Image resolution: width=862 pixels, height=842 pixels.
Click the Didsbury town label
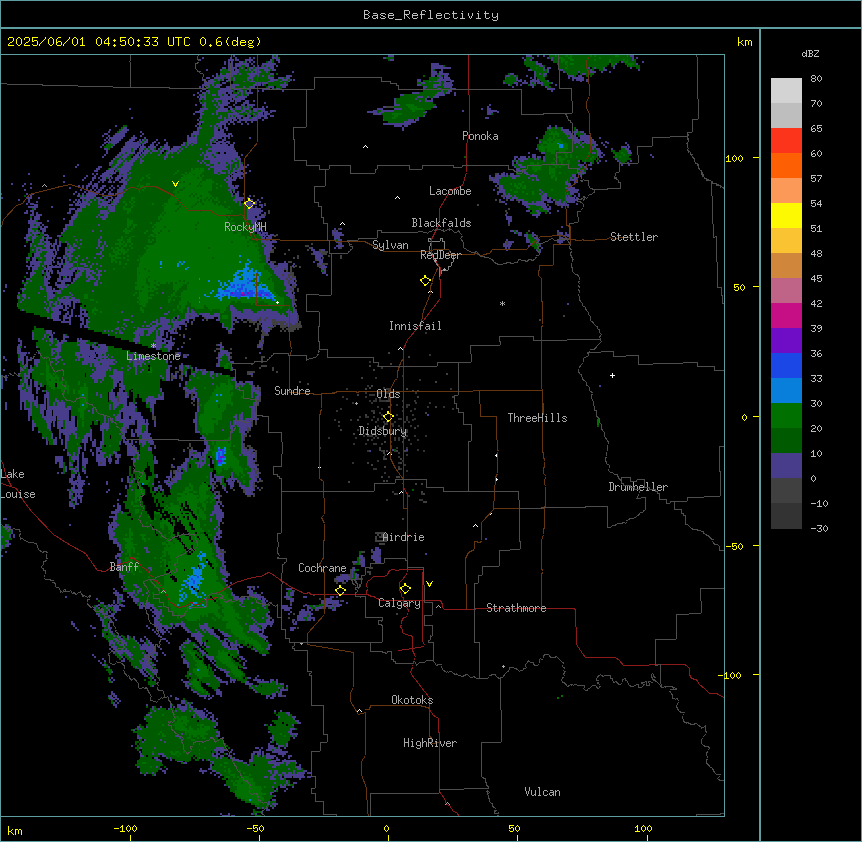[x=383, y=431]
